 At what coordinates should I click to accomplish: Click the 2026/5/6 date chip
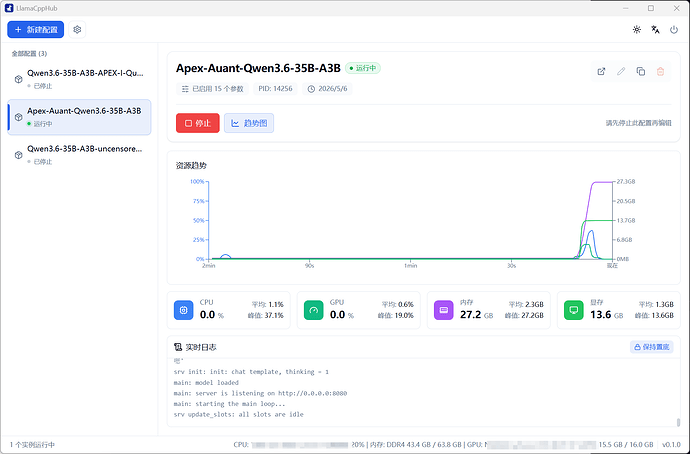click(x=327, y=89)
